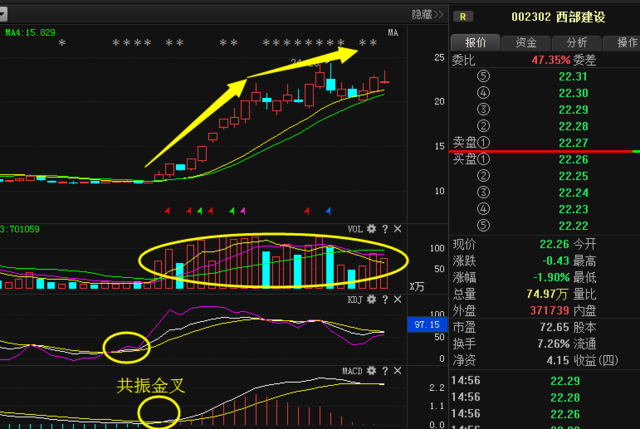Click 涨幅 value -1.90%

(x=551, y=278)
